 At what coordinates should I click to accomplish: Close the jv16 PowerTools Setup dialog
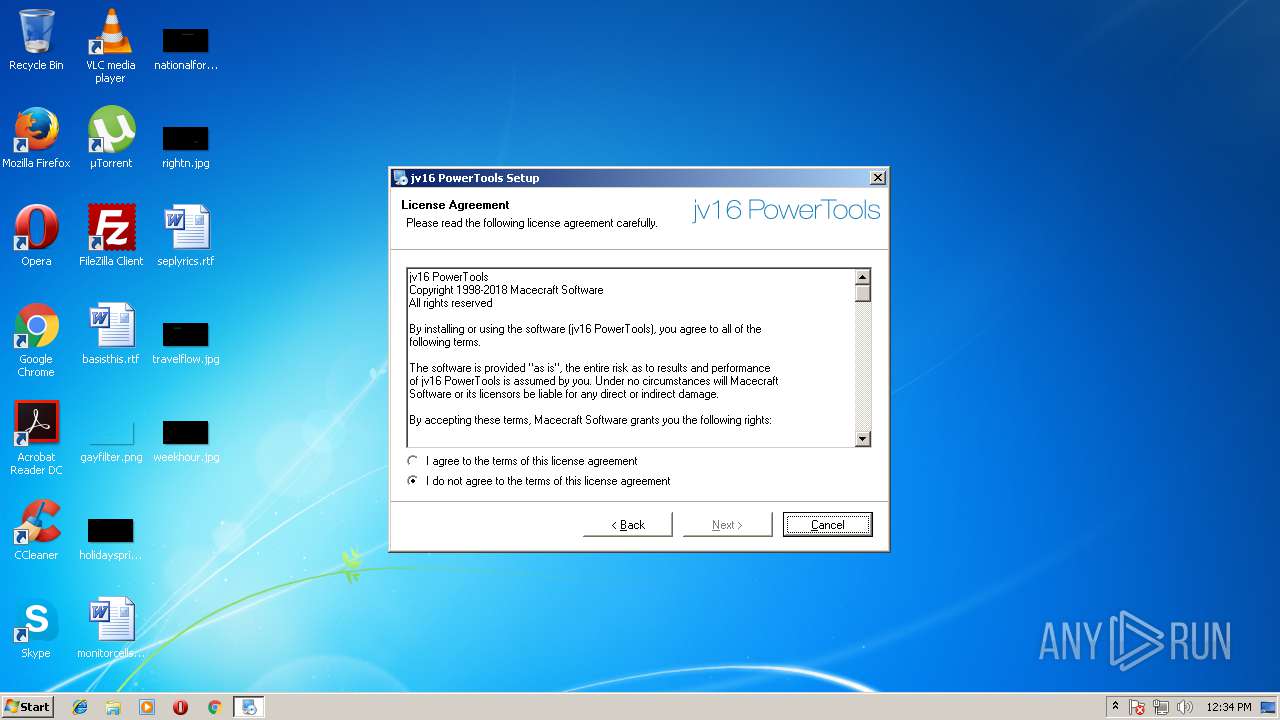(877, 178)
